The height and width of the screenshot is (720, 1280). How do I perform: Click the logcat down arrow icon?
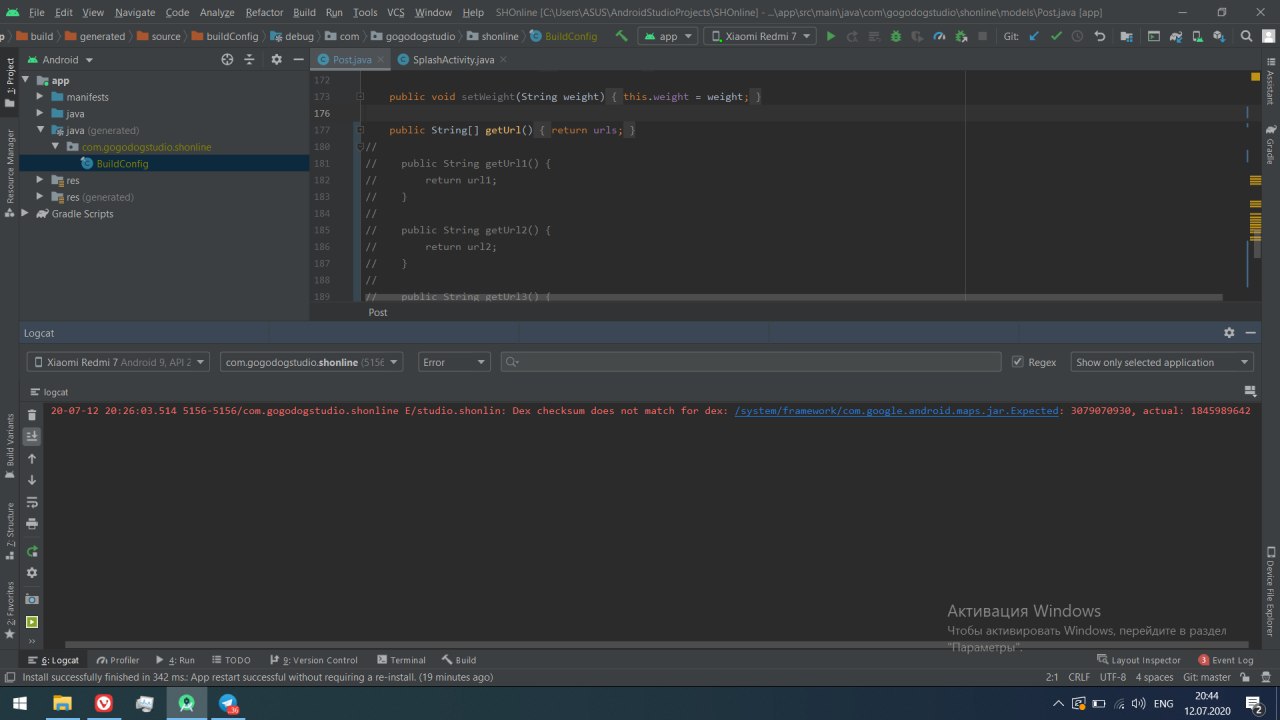(x=32, y=480)
